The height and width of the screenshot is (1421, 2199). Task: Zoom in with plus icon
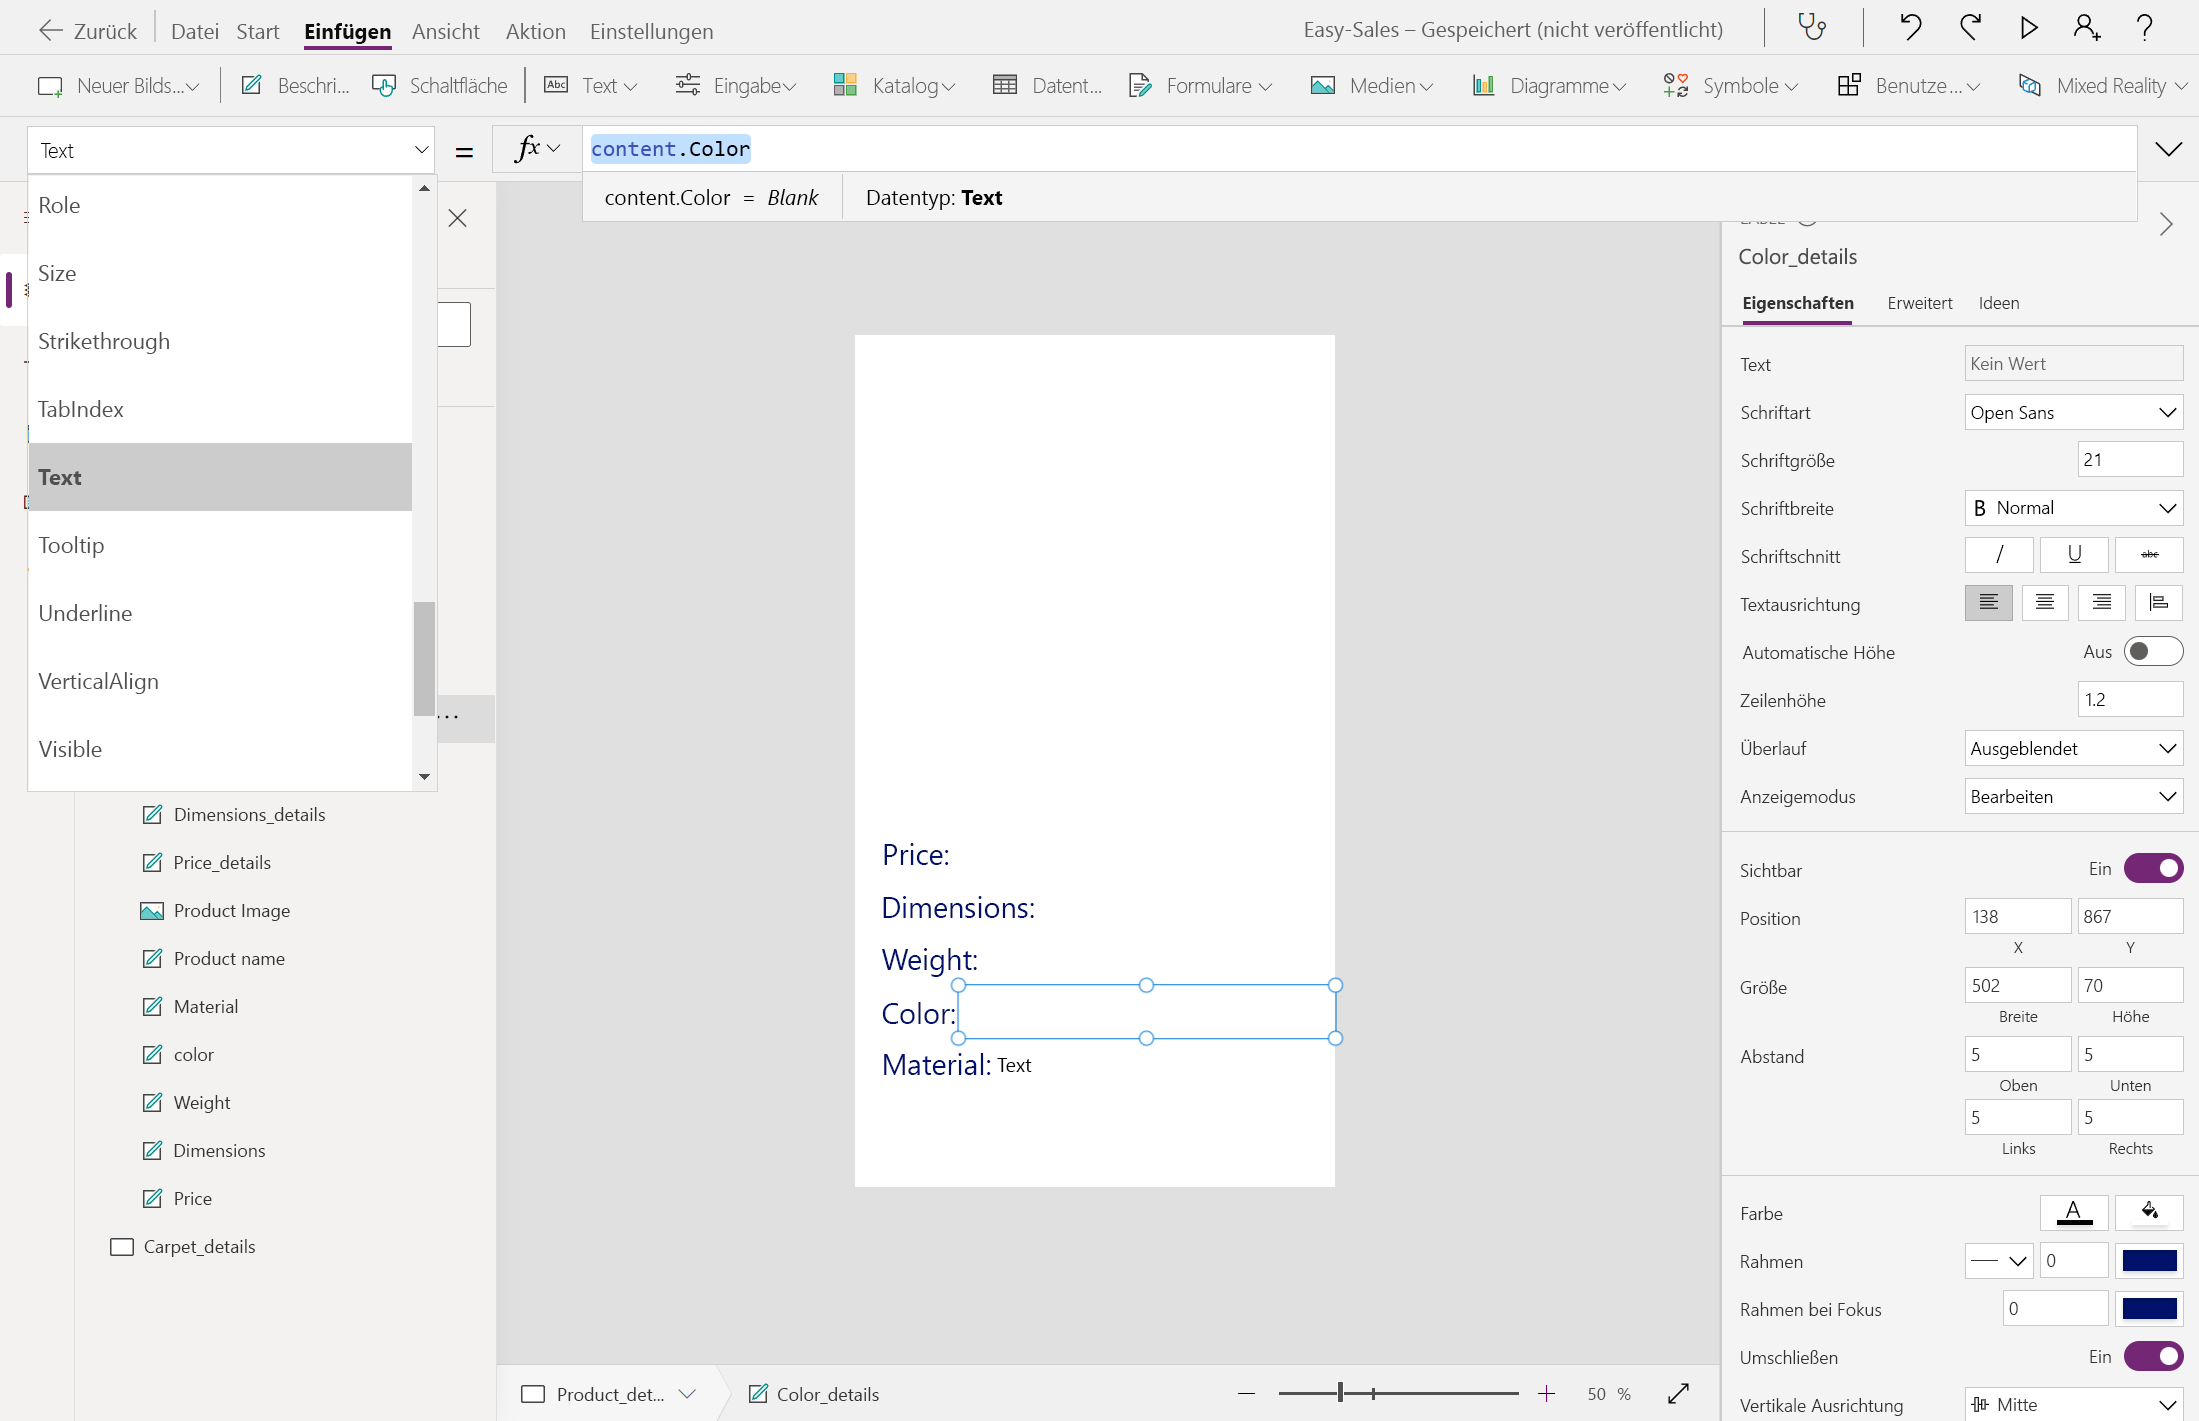pyautogui.click(x=1546, y=1393)
